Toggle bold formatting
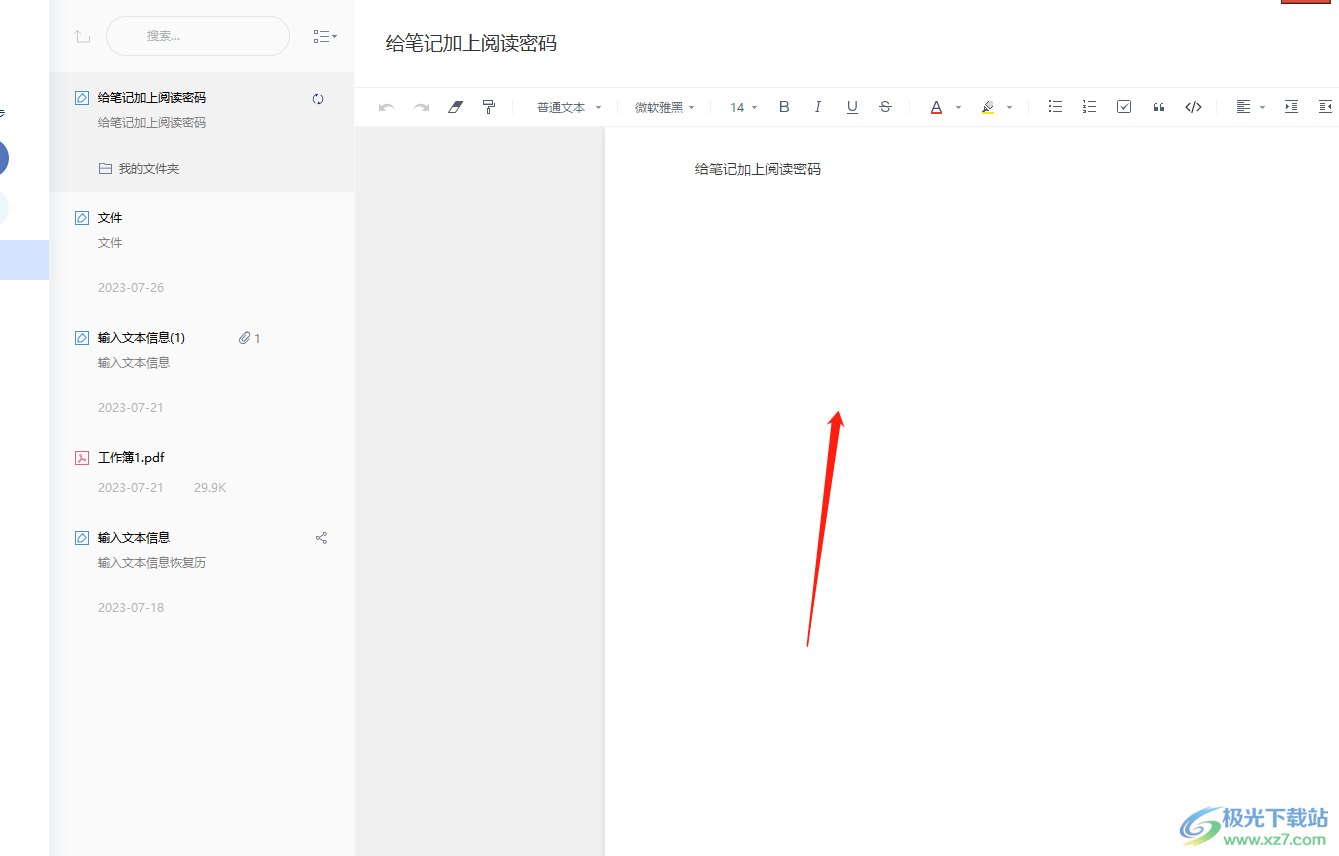Image resolution: width=1339 pixels, height=856 pixels. coord(784,107)
